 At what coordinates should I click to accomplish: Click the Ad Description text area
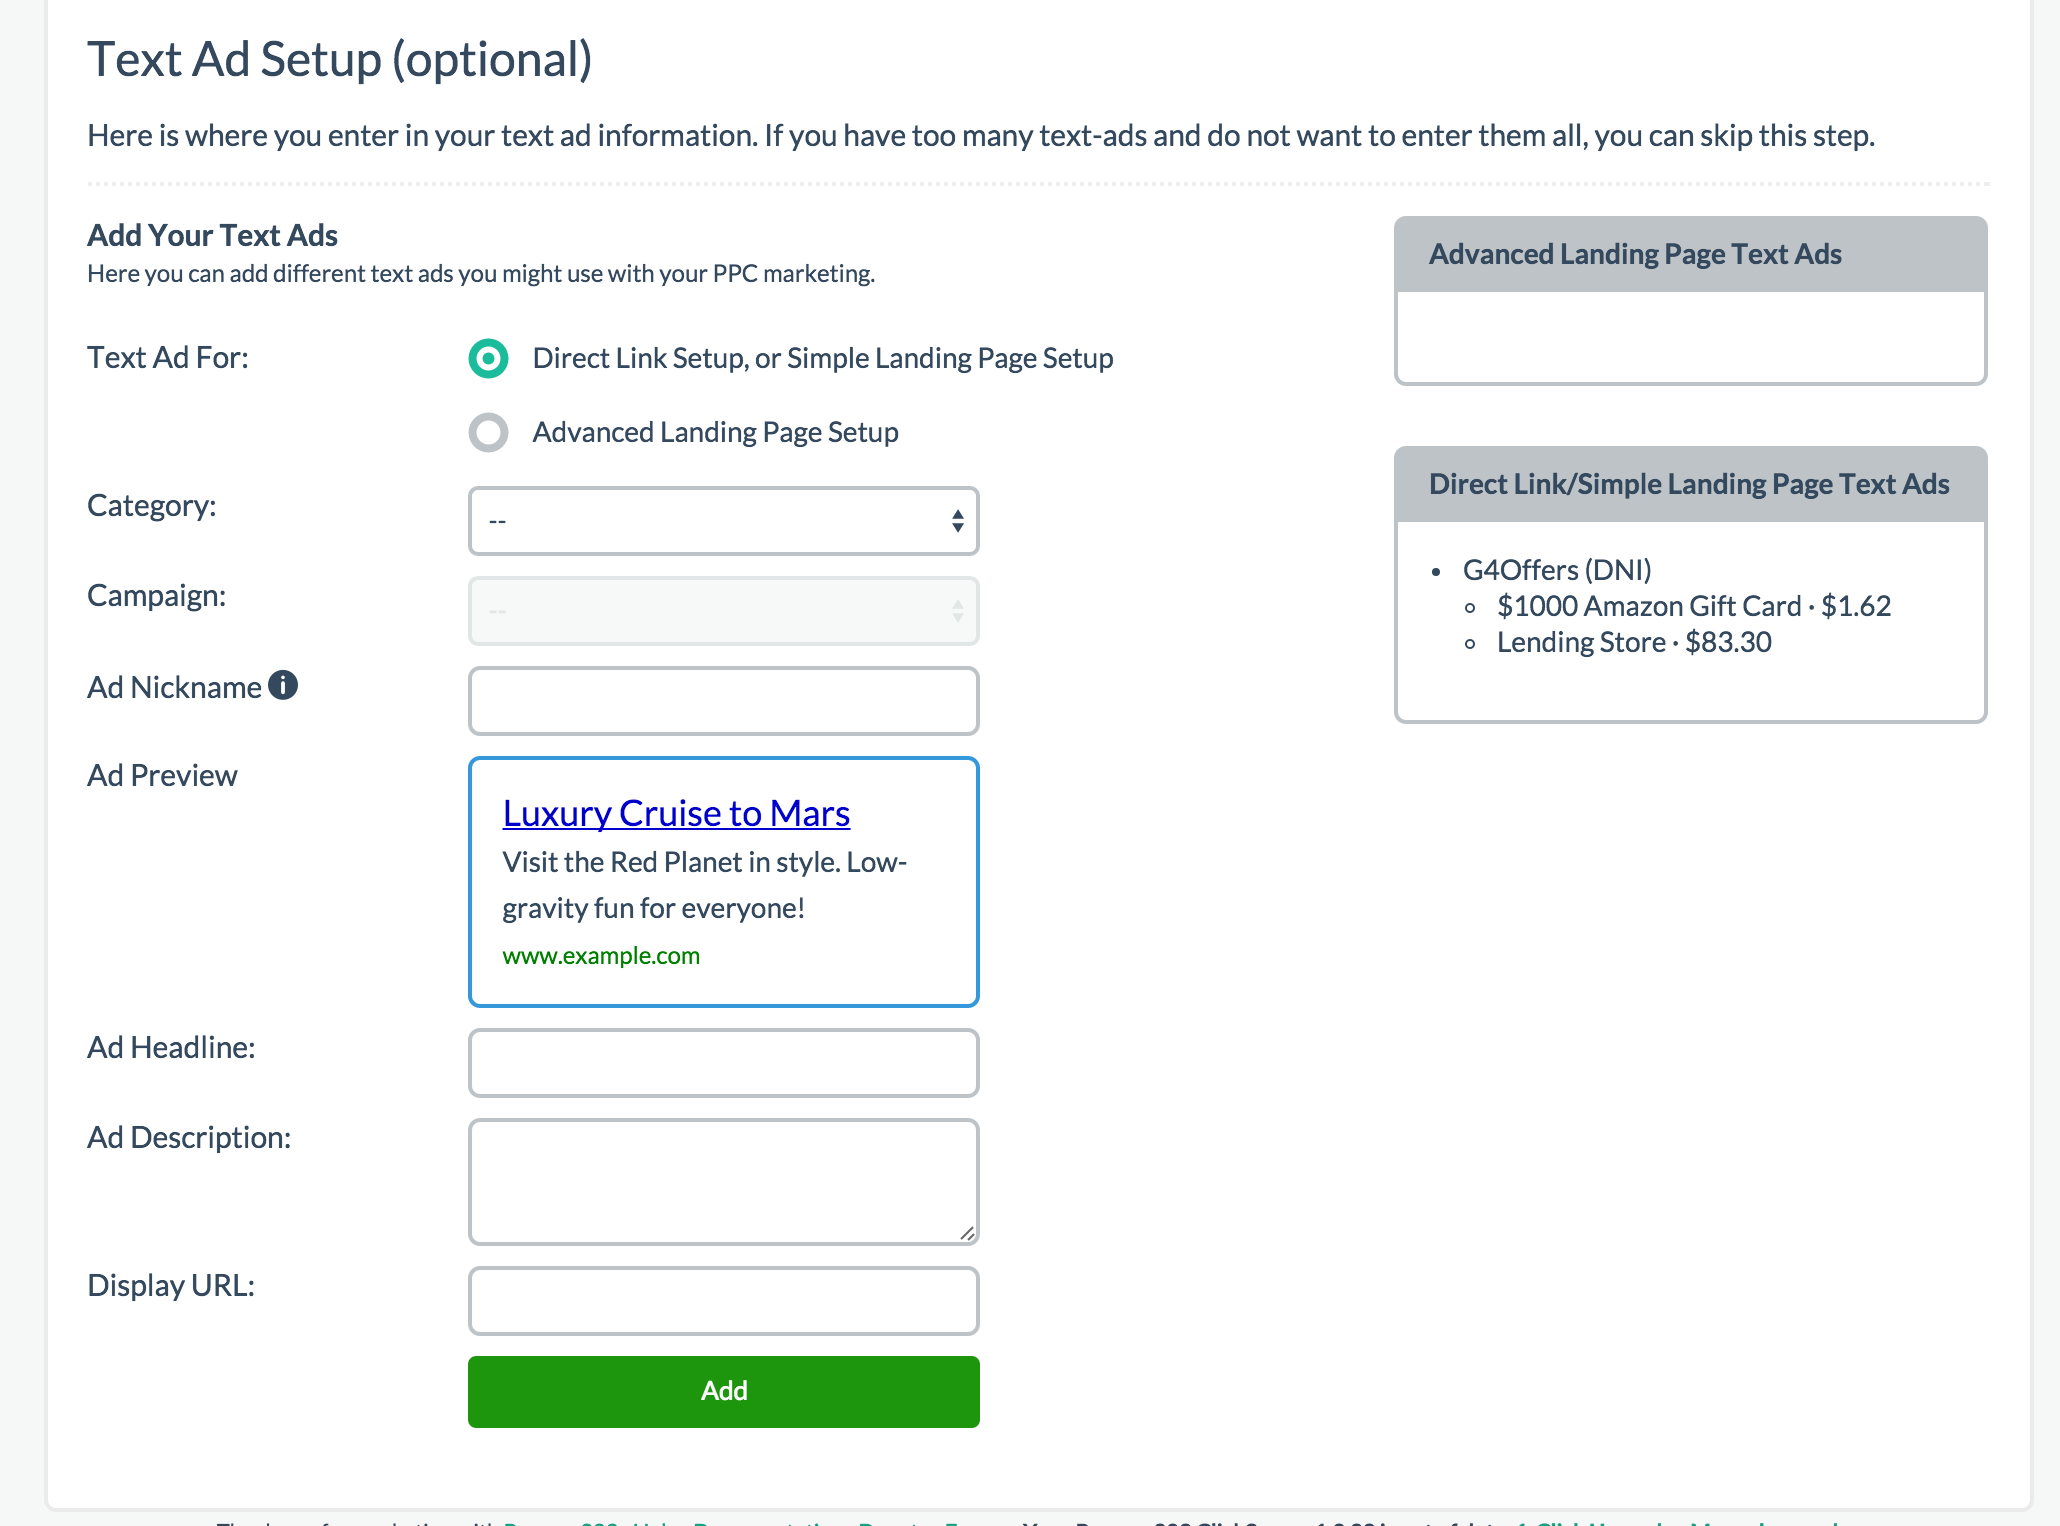point(723,1180)
